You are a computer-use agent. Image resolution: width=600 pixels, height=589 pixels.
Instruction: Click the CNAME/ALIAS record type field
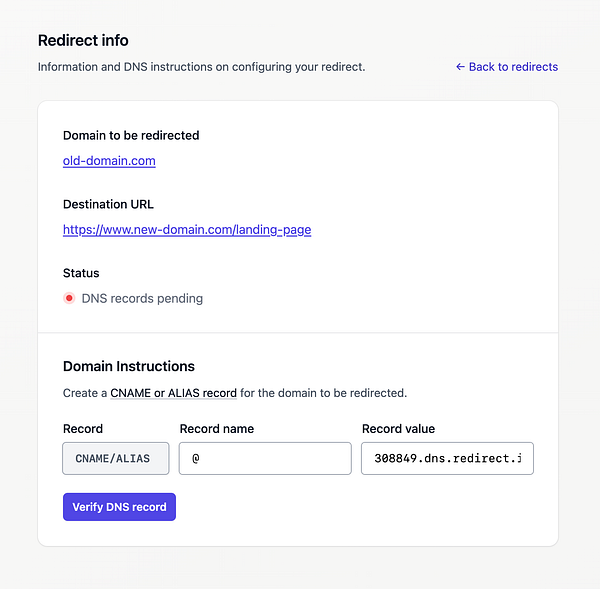click(x=113, y=459)
